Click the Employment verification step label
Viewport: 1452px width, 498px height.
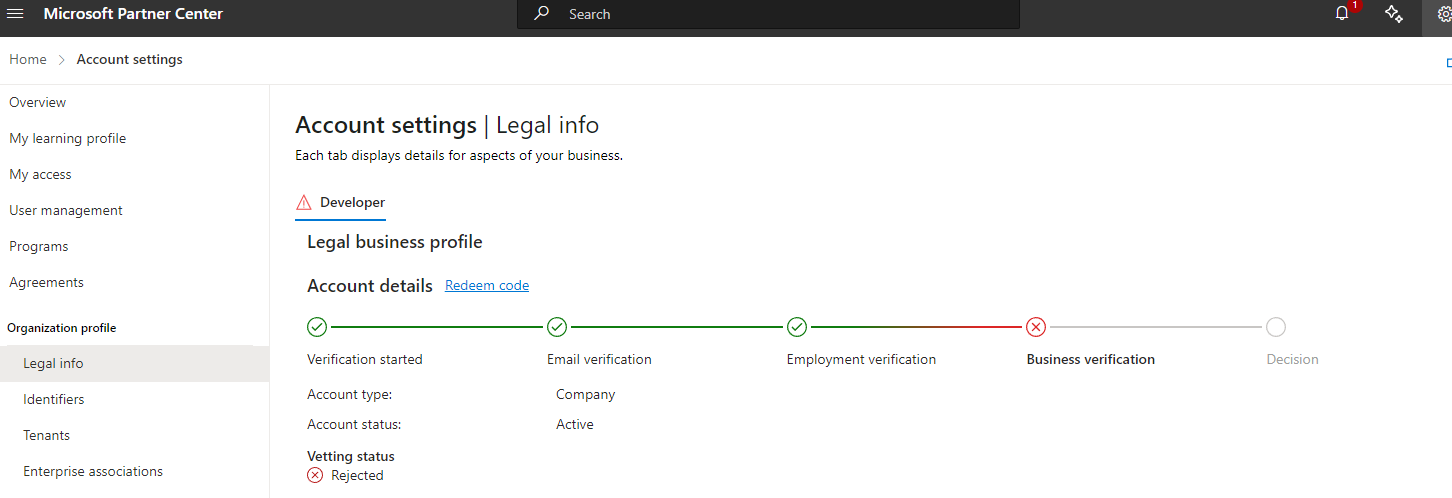pos(862,359)
